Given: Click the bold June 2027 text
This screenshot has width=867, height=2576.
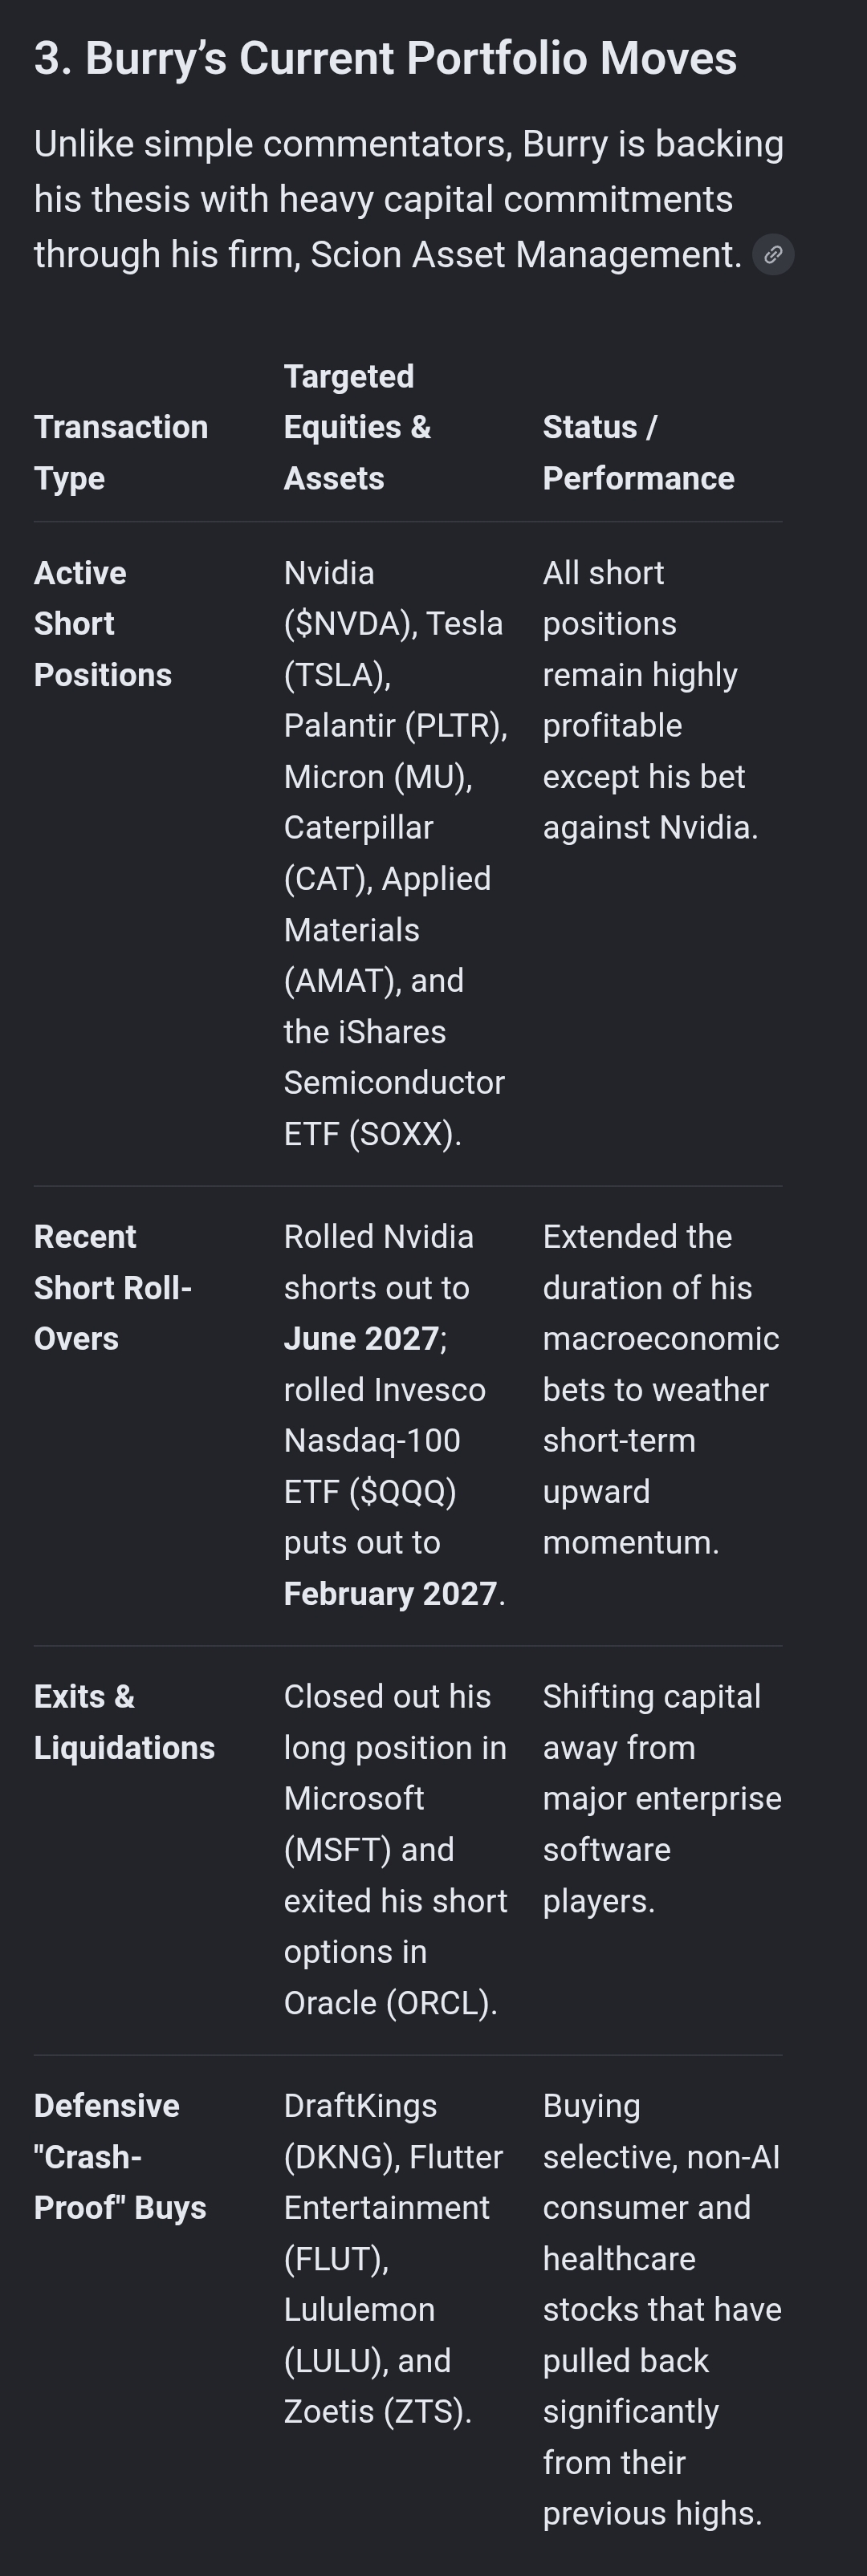Looking at the screenshot, I should click(x=361, y=1338).
